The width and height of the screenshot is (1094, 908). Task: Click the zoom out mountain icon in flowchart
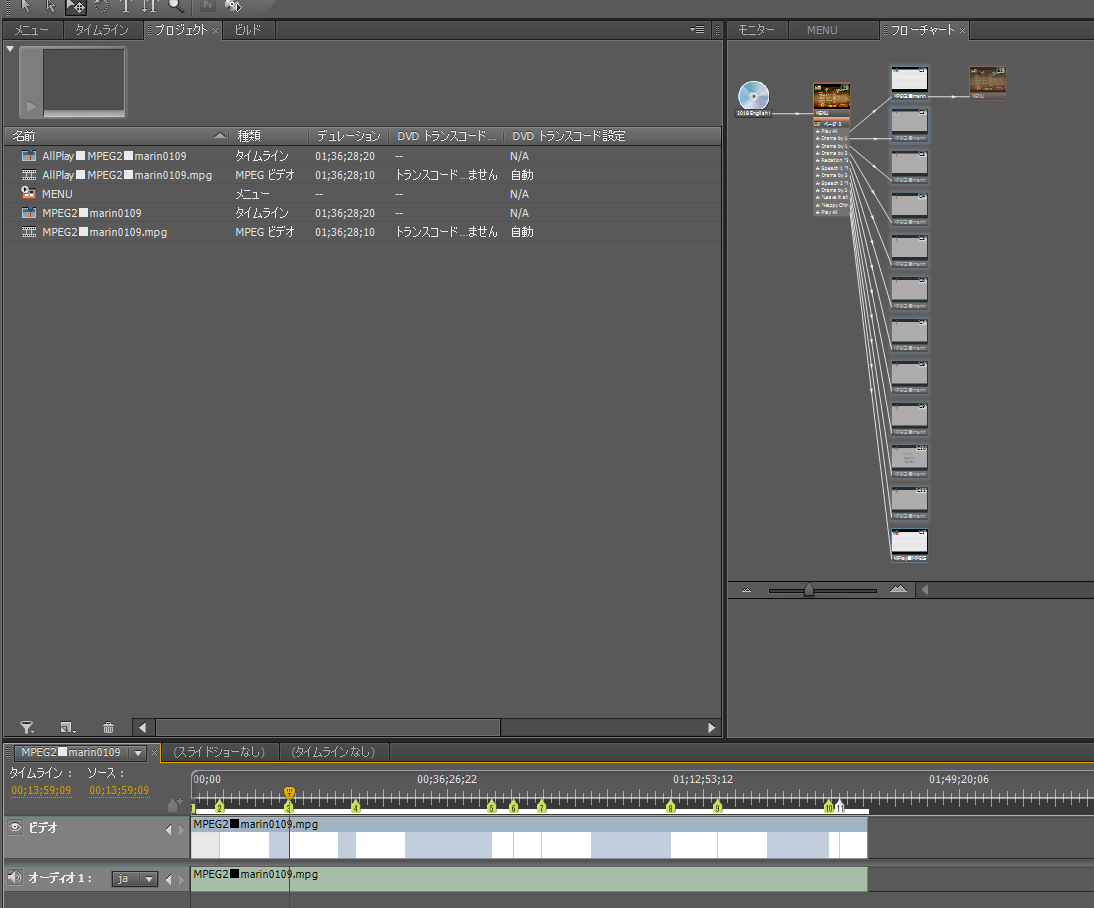click(747, 590)
